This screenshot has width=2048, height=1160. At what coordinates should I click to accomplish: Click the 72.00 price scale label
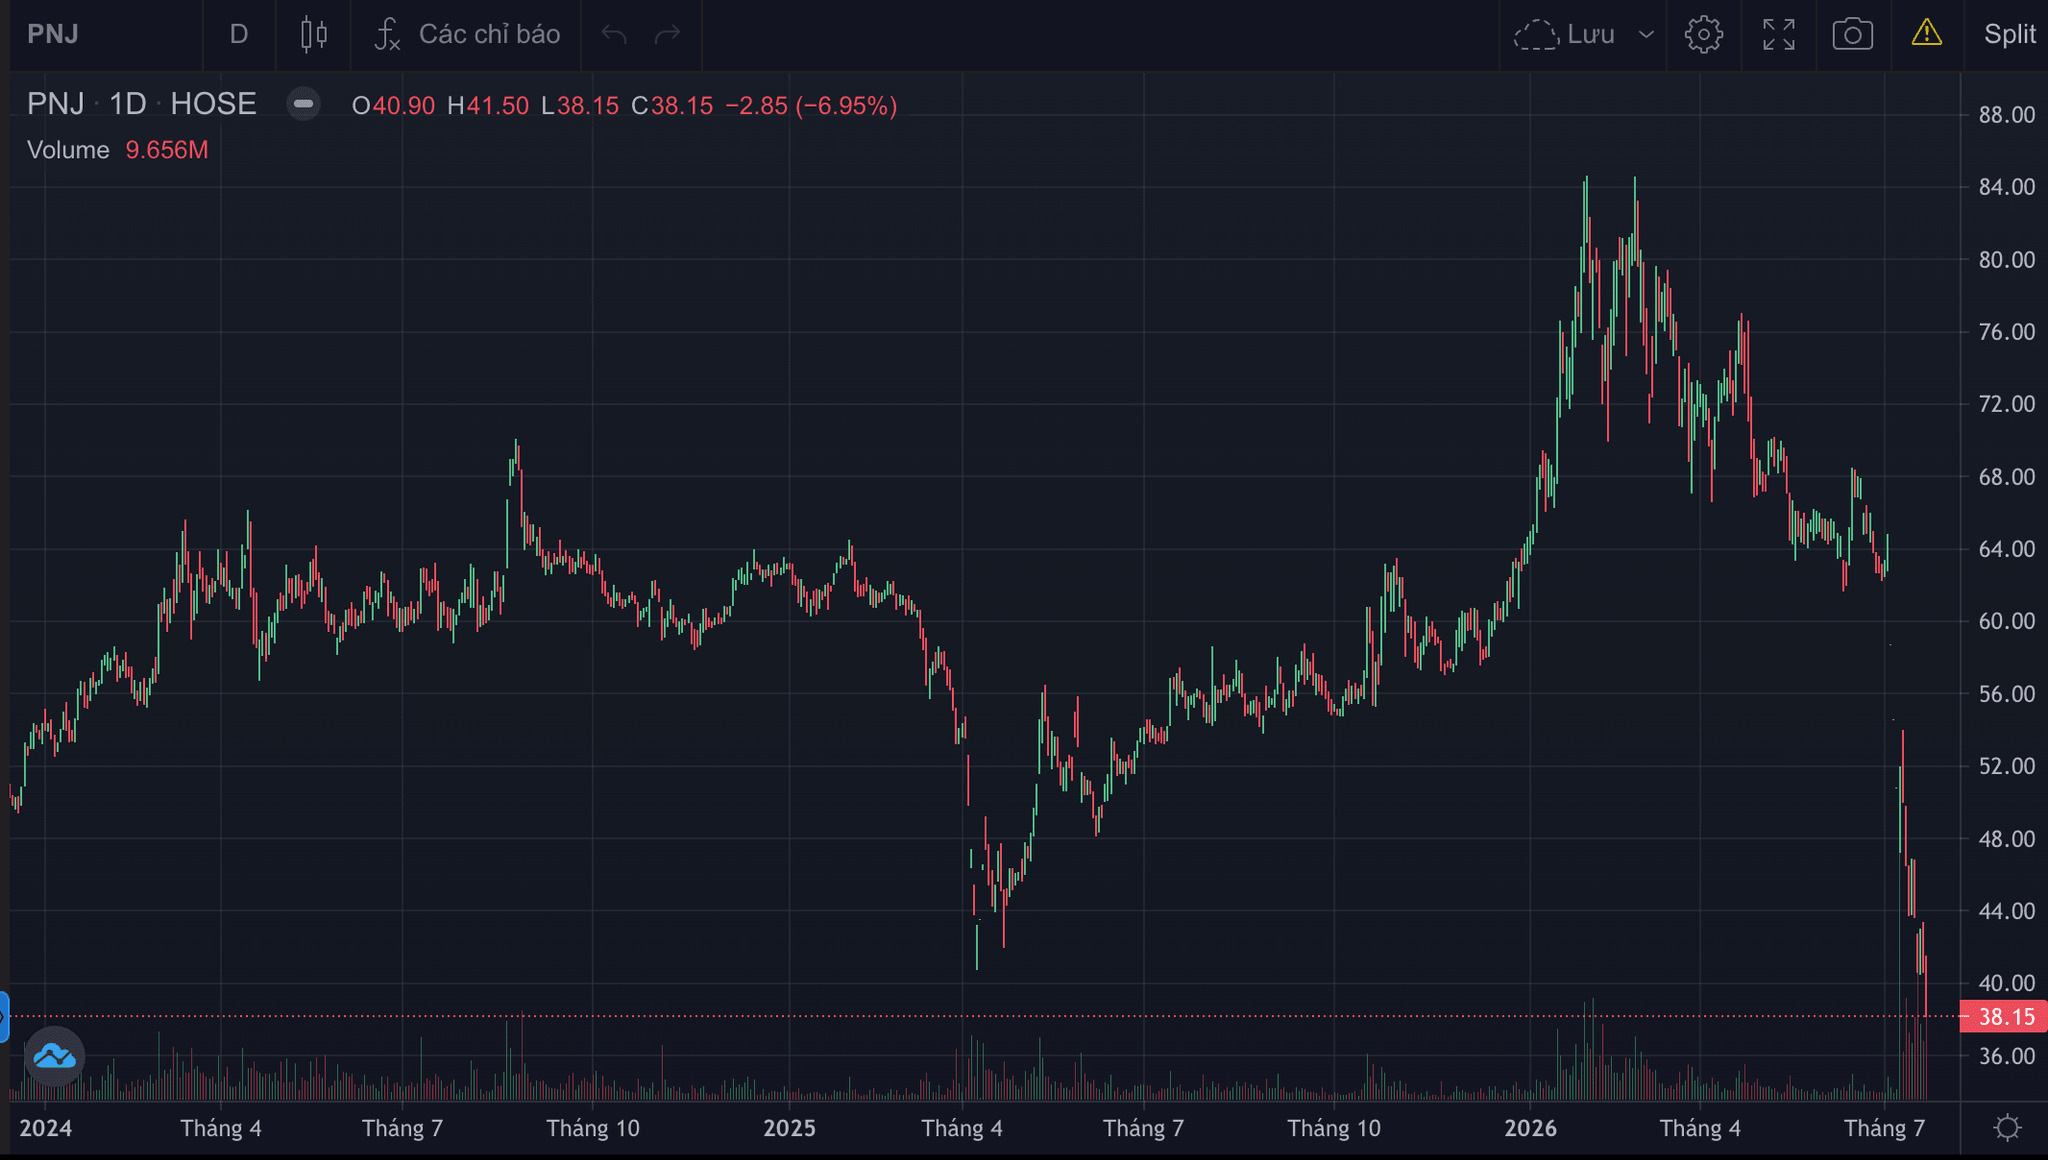[x=2007, y=404]
